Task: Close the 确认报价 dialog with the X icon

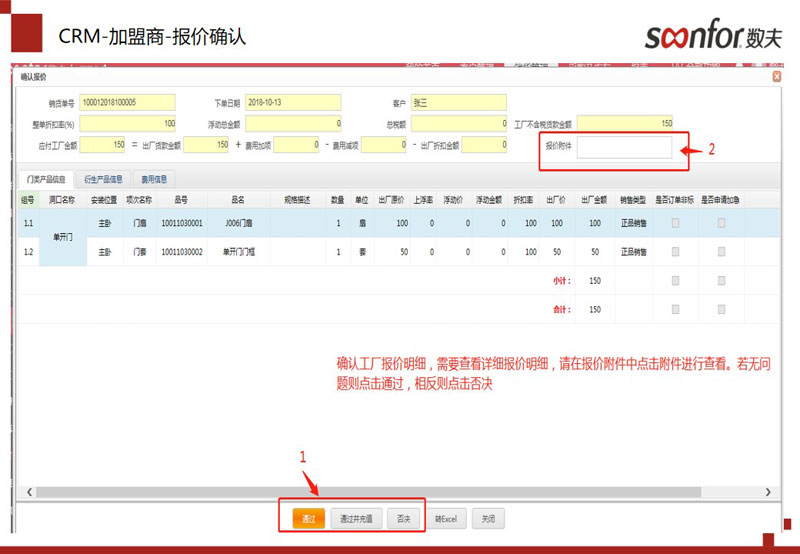Action: [x=776, y=76]
